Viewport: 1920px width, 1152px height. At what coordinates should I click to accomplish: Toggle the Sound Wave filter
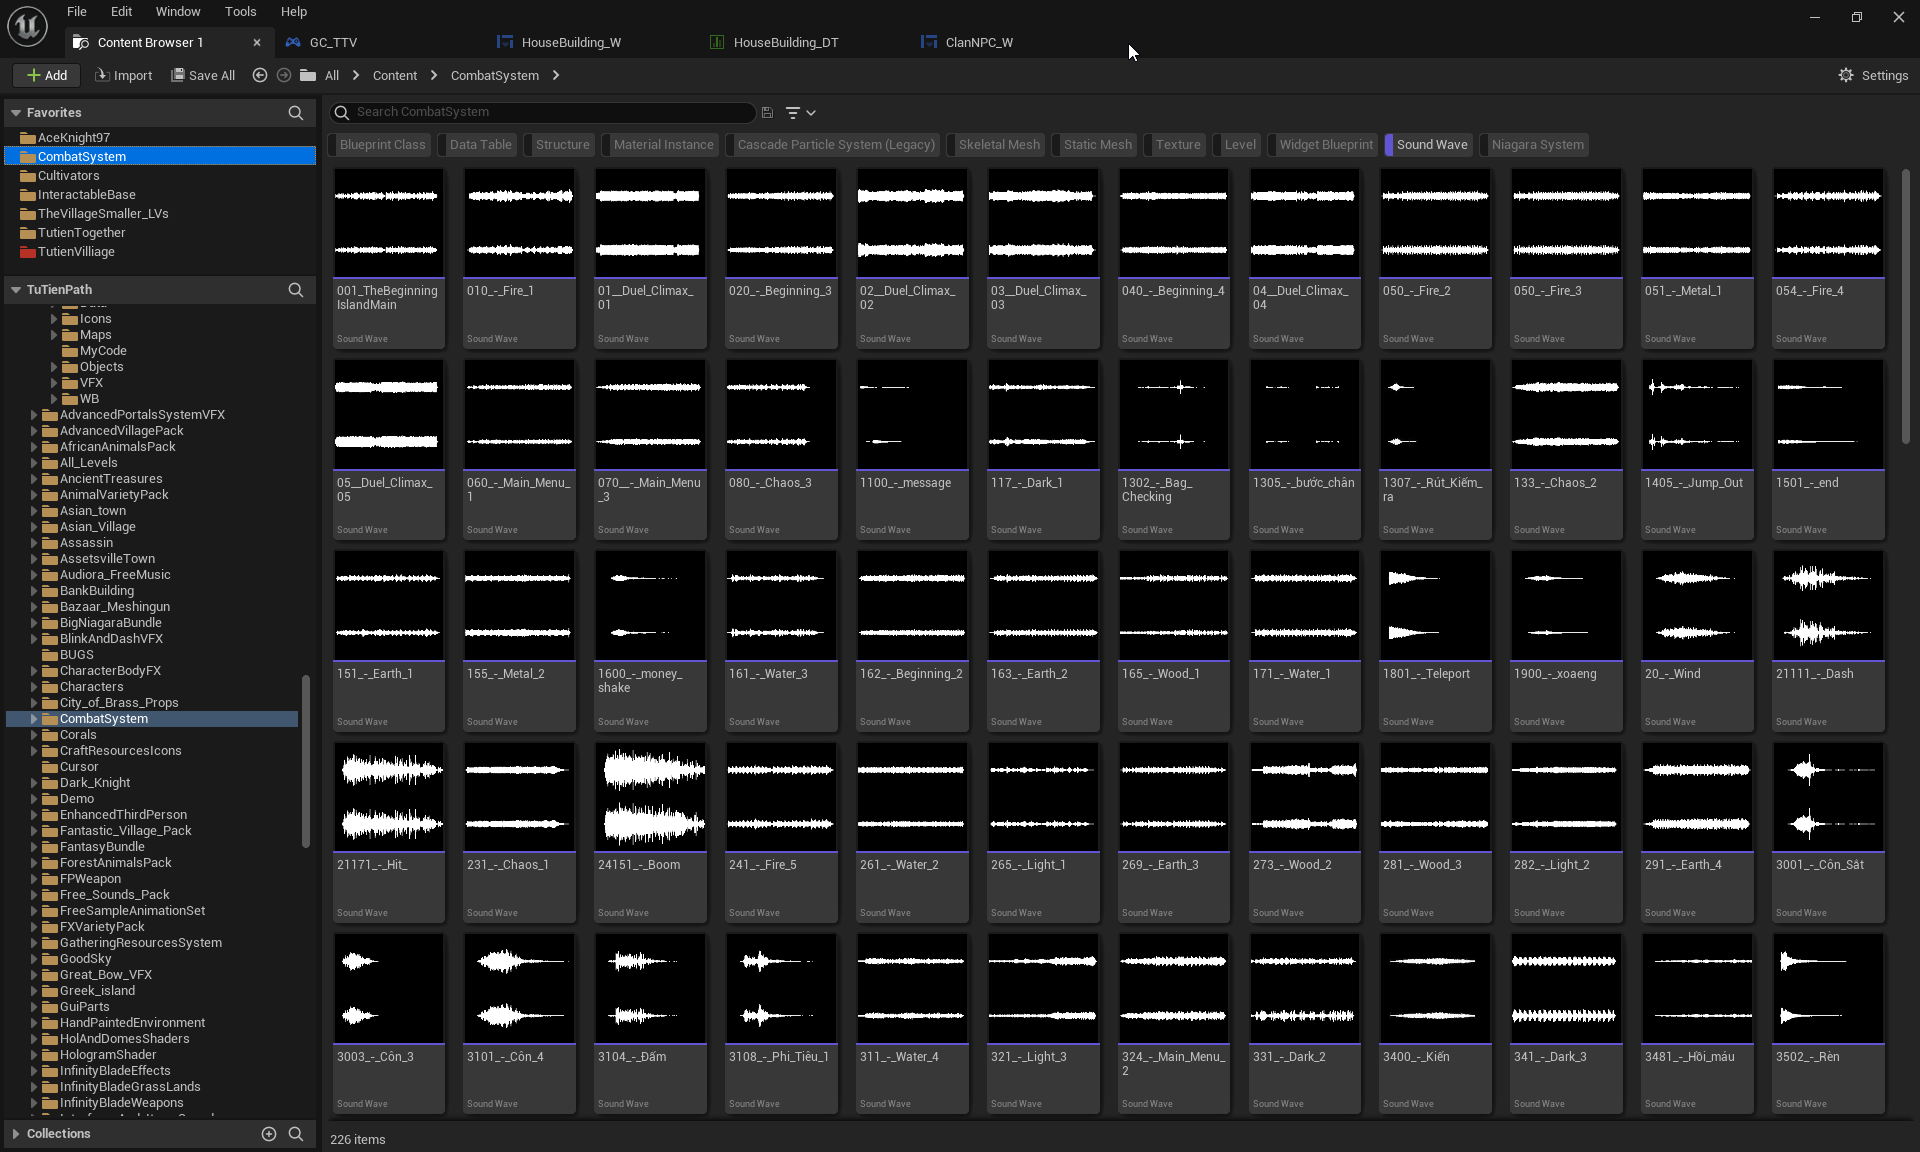[x=1431, y=145]
